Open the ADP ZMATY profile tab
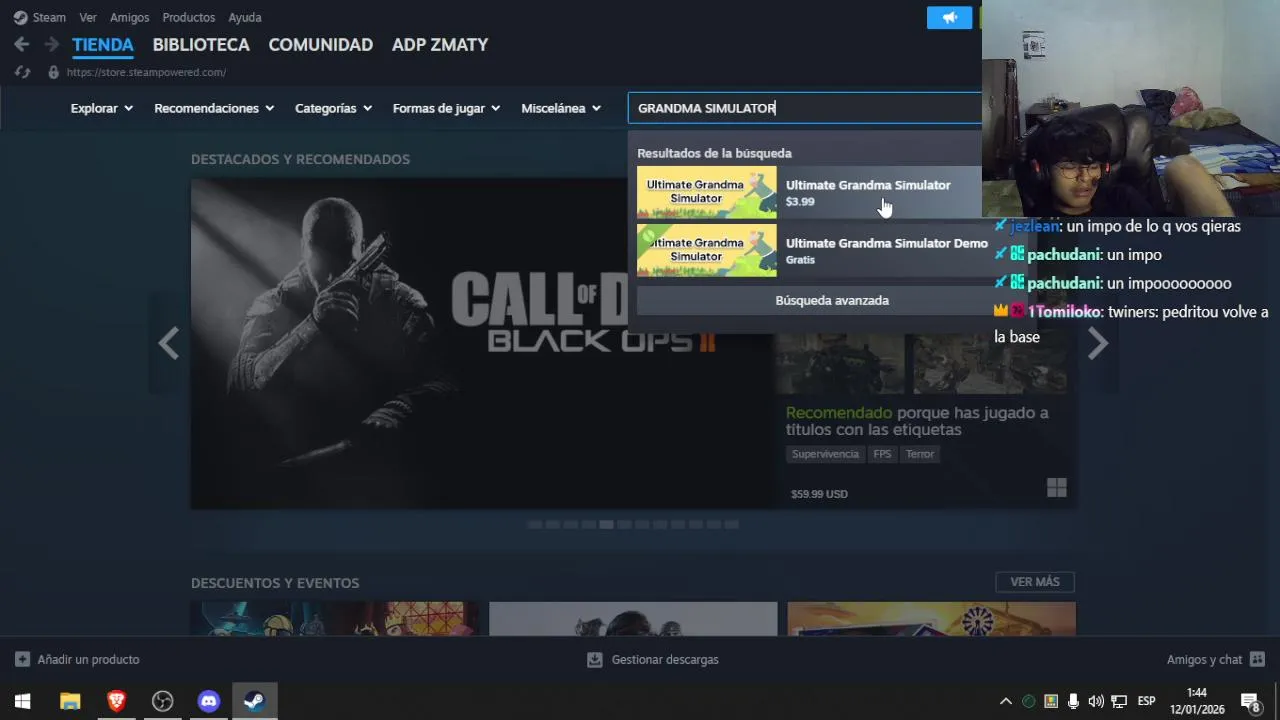 pos(440,44)
